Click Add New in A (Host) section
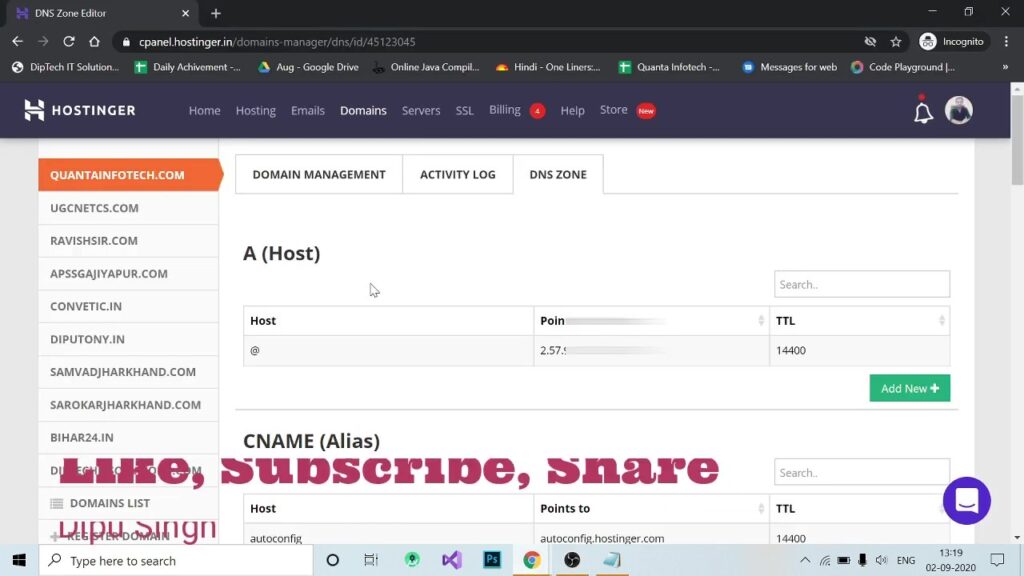 pyautogui.click(x=910, y=388)
